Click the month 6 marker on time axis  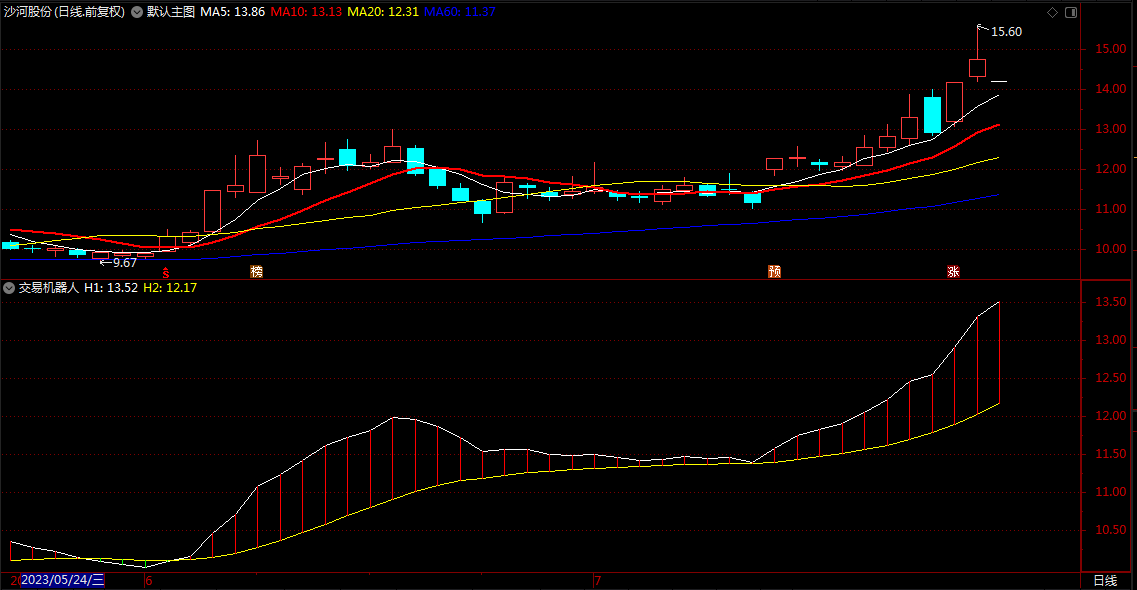tap(149, 581)
